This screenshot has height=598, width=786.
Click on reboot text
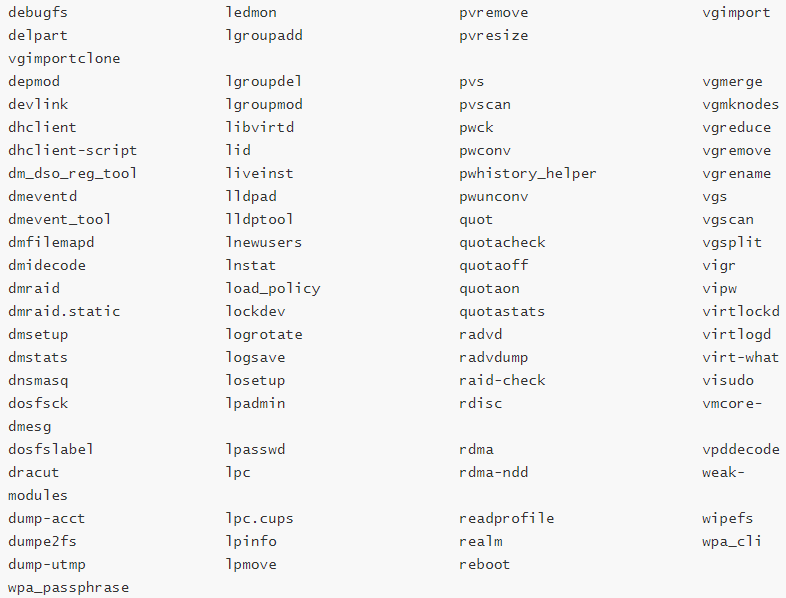485,564
